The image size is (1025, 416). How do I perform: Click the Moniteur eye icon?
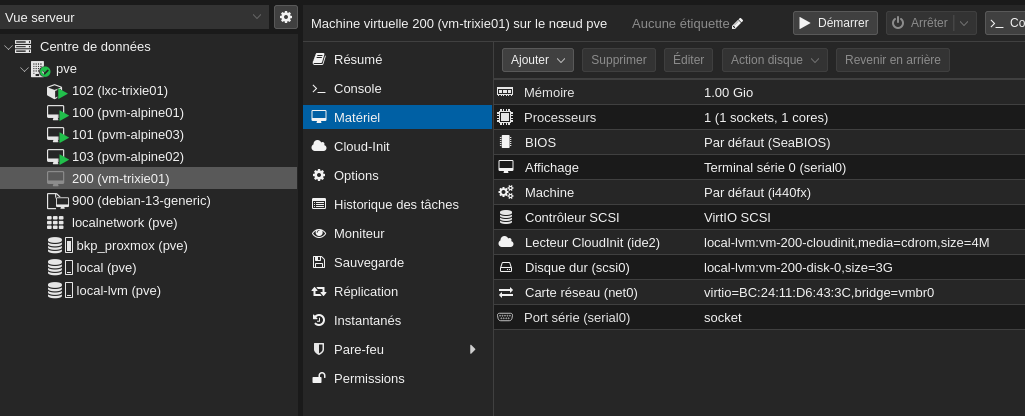(x=319, y=233)
